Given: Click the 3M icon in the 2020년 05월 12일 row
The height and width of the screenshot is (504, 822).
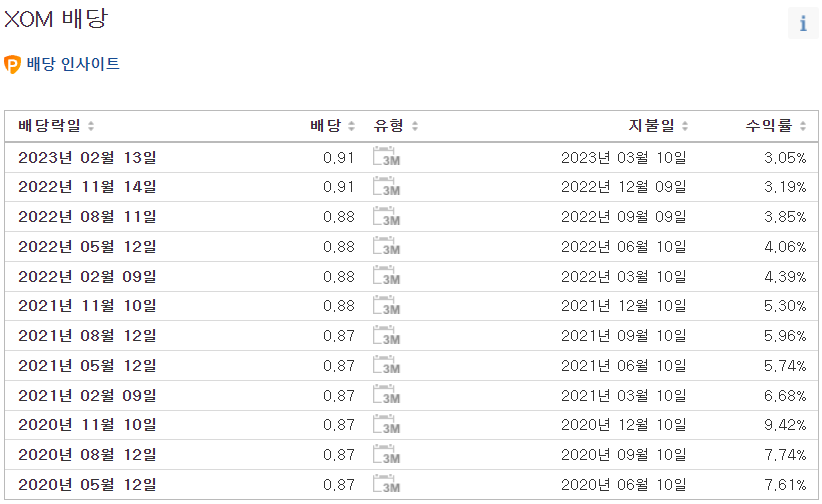Looking at the screenshot, I should (x=386, y=485).
